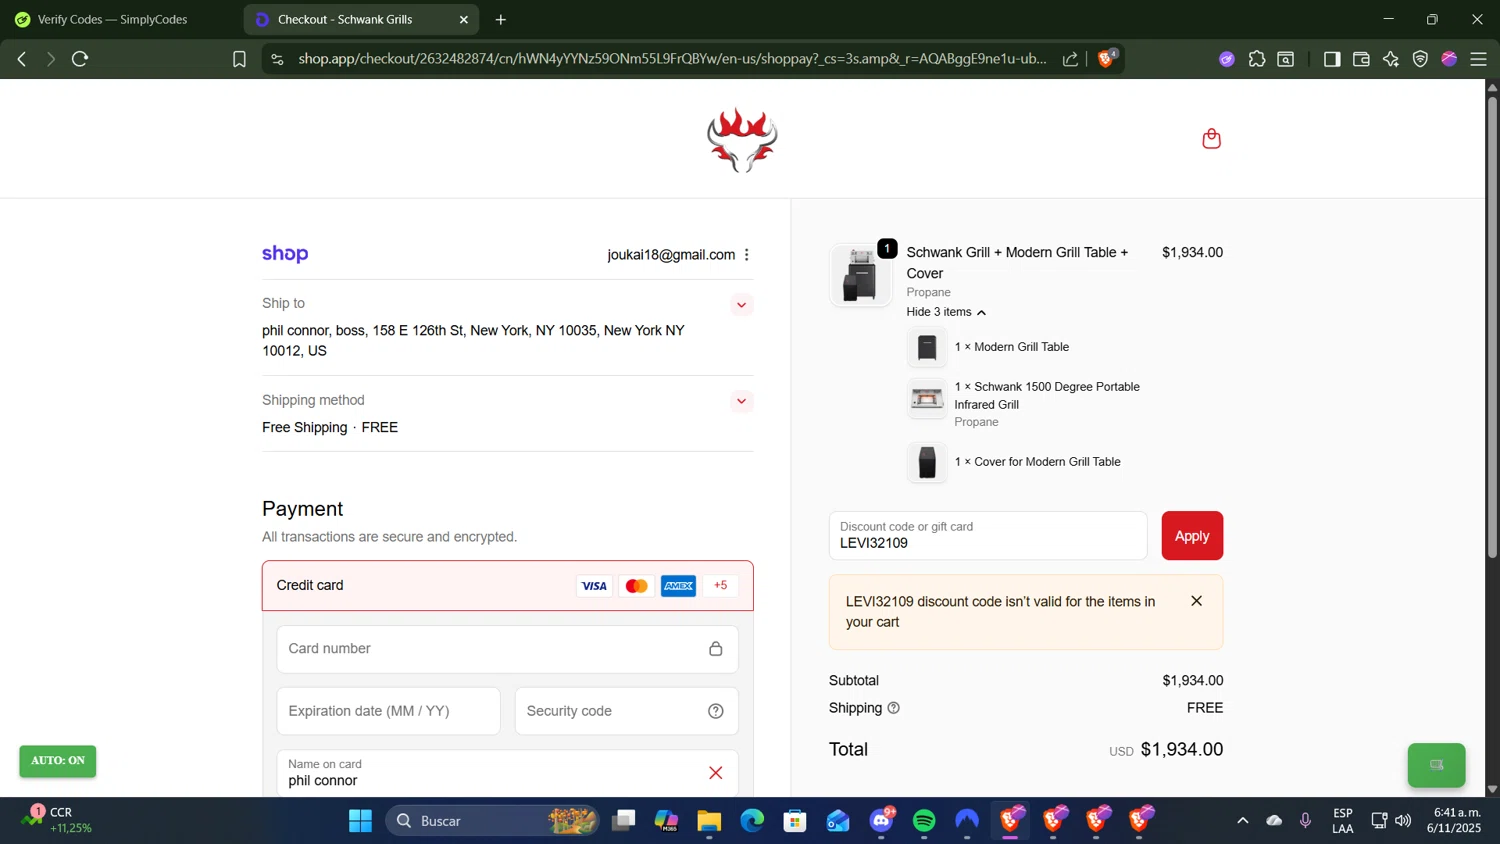Image resolution: width=1500 pixels, height=844 pixels.
Task: Show the +5 more card brands
Action: (x=720, y=586)
